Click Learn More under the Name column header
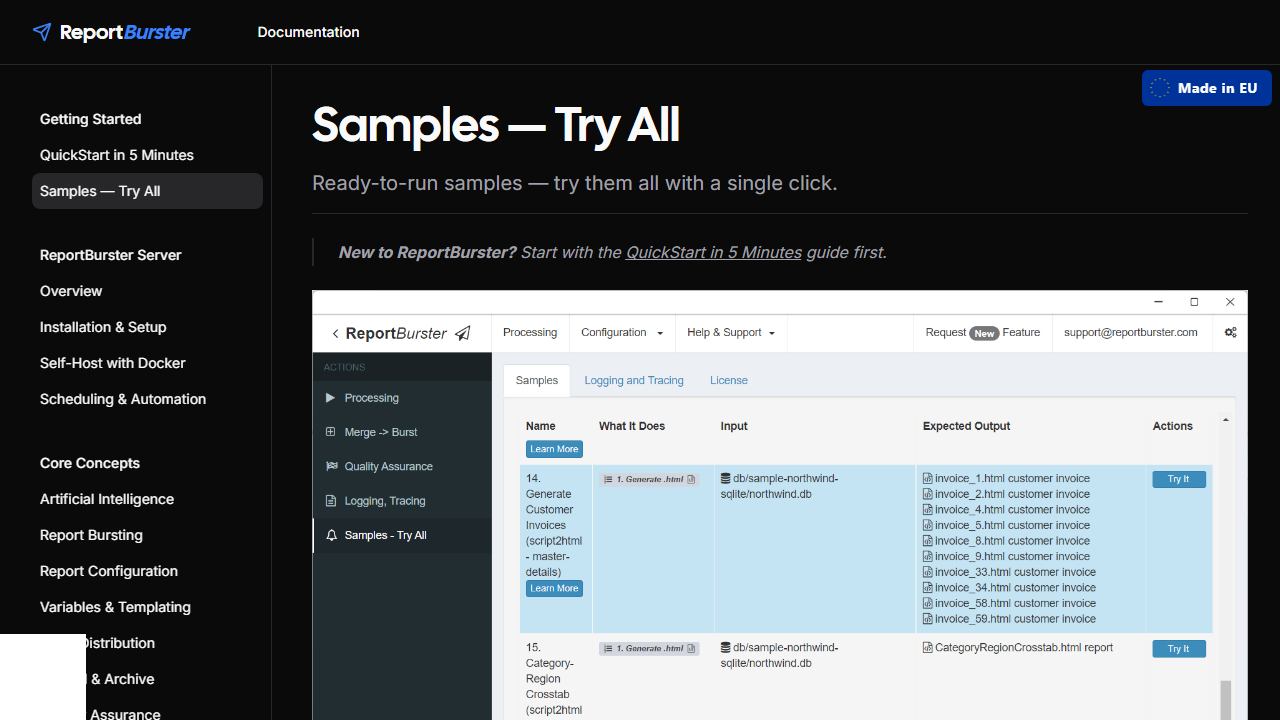 554,449
